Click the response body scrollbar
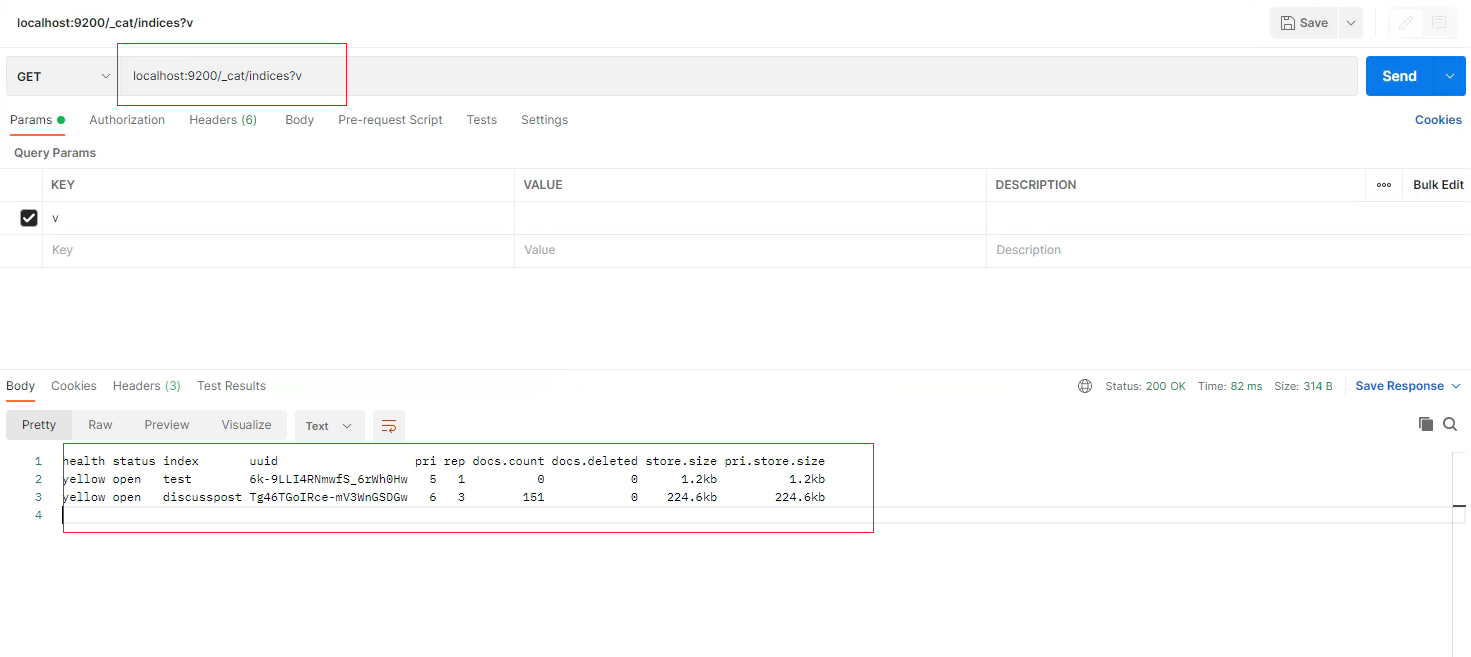The image size is (1471, 657). point(1459,554)
